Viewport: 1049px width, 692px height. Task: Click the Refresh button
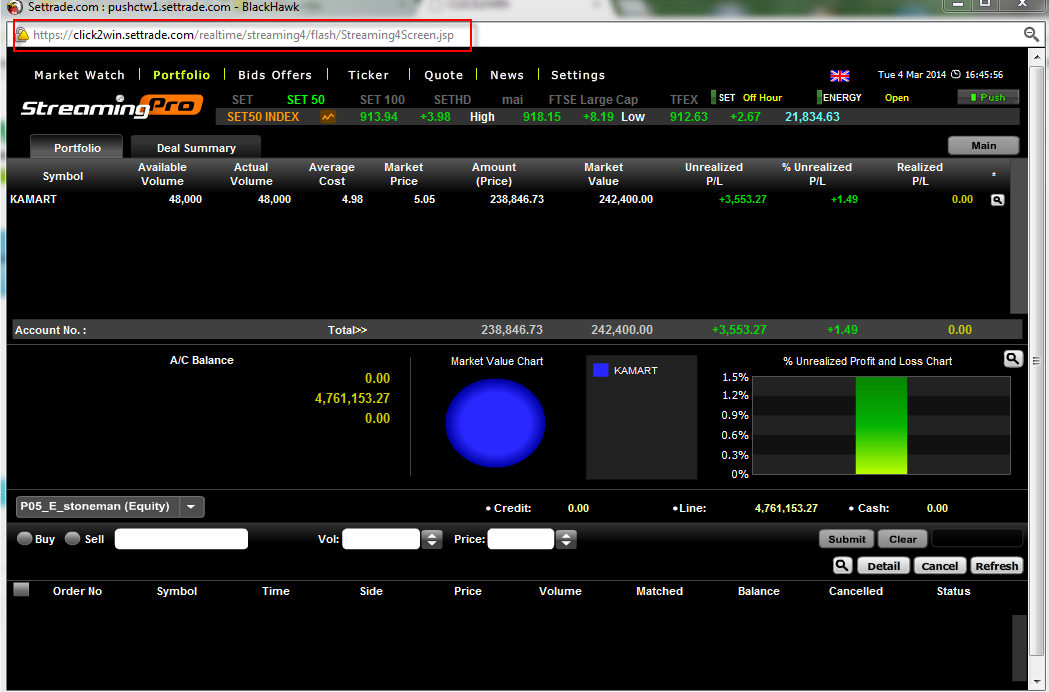click(996, 566)
